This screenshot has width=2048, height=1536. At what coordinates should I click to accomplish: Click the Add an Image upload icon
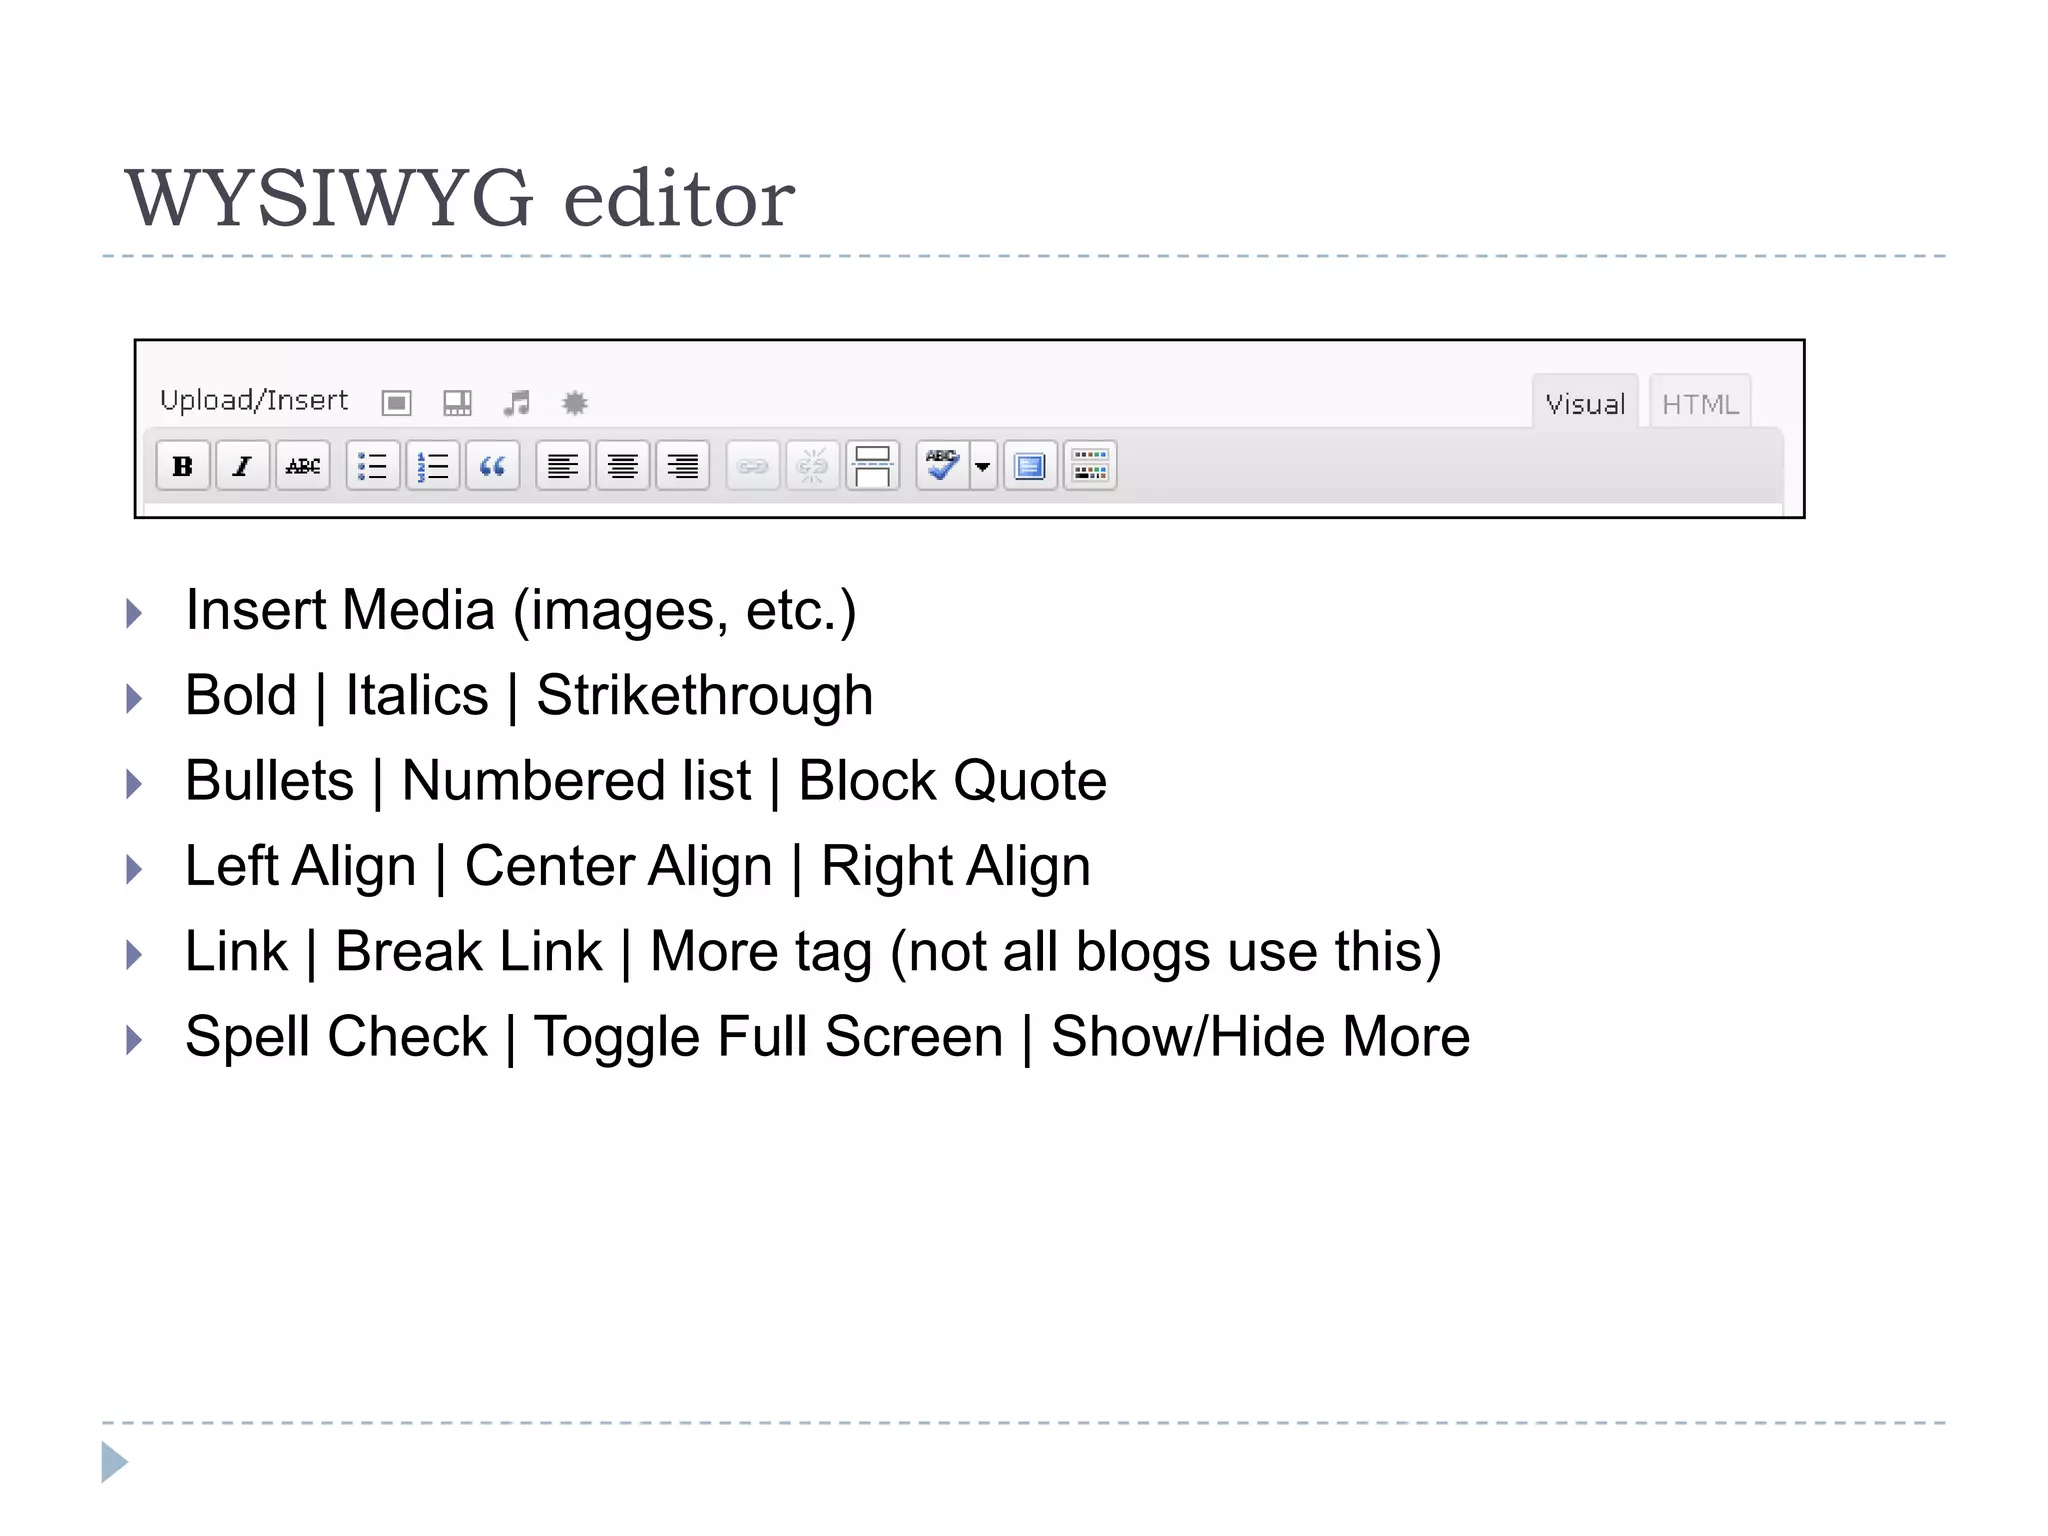(396, 403)
